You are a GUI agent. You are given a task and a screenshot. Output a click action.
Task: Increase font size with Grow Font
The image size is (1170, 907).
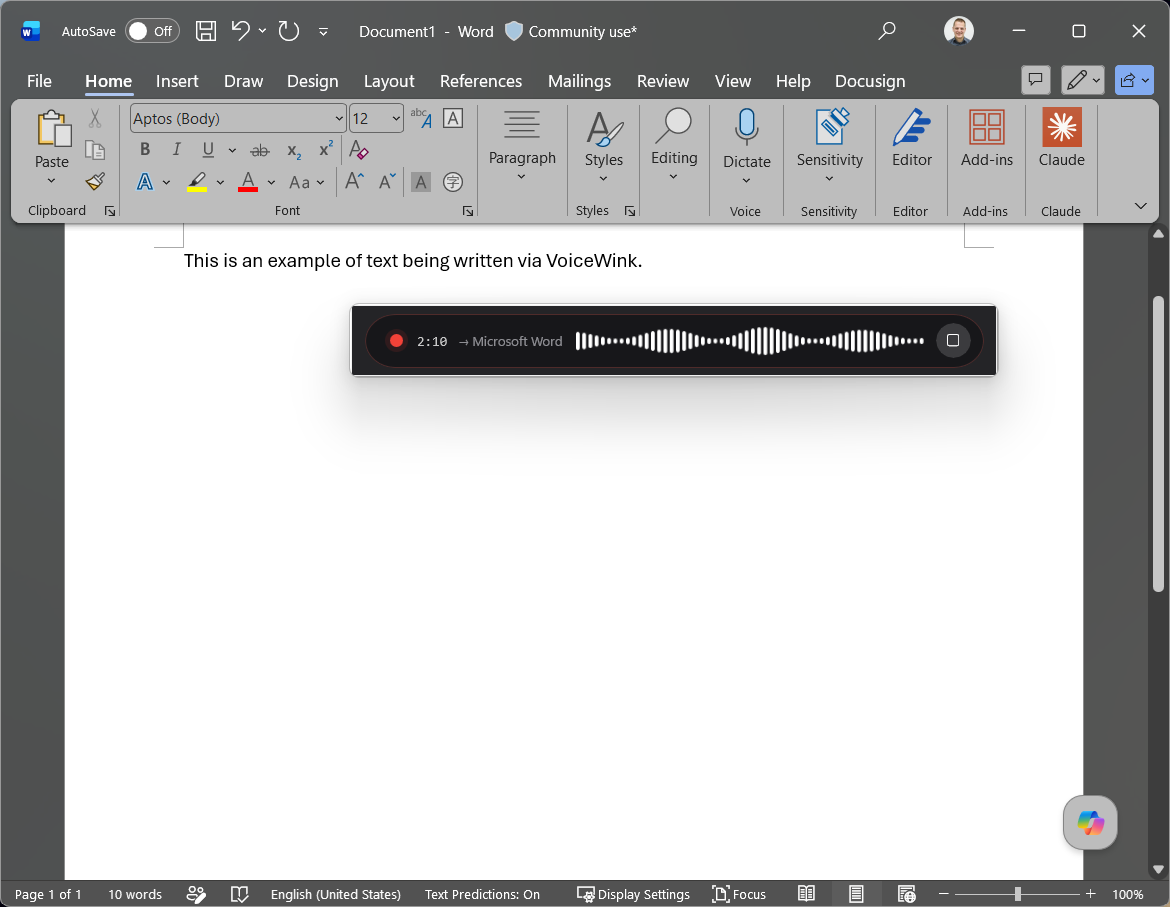[x=354, y=181]
